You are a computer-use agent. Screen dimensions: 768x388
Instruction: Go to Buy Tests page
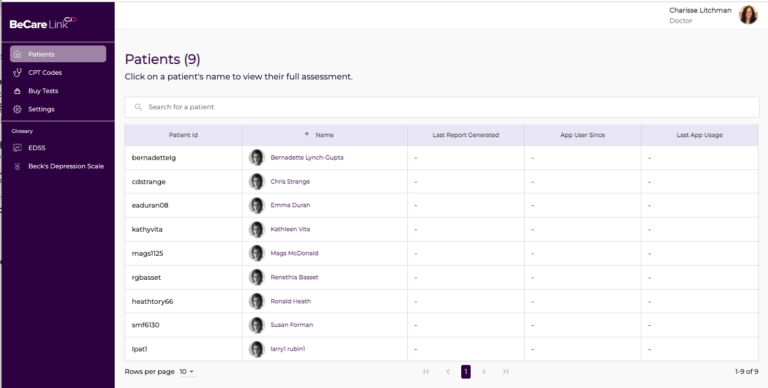point(43,91)
